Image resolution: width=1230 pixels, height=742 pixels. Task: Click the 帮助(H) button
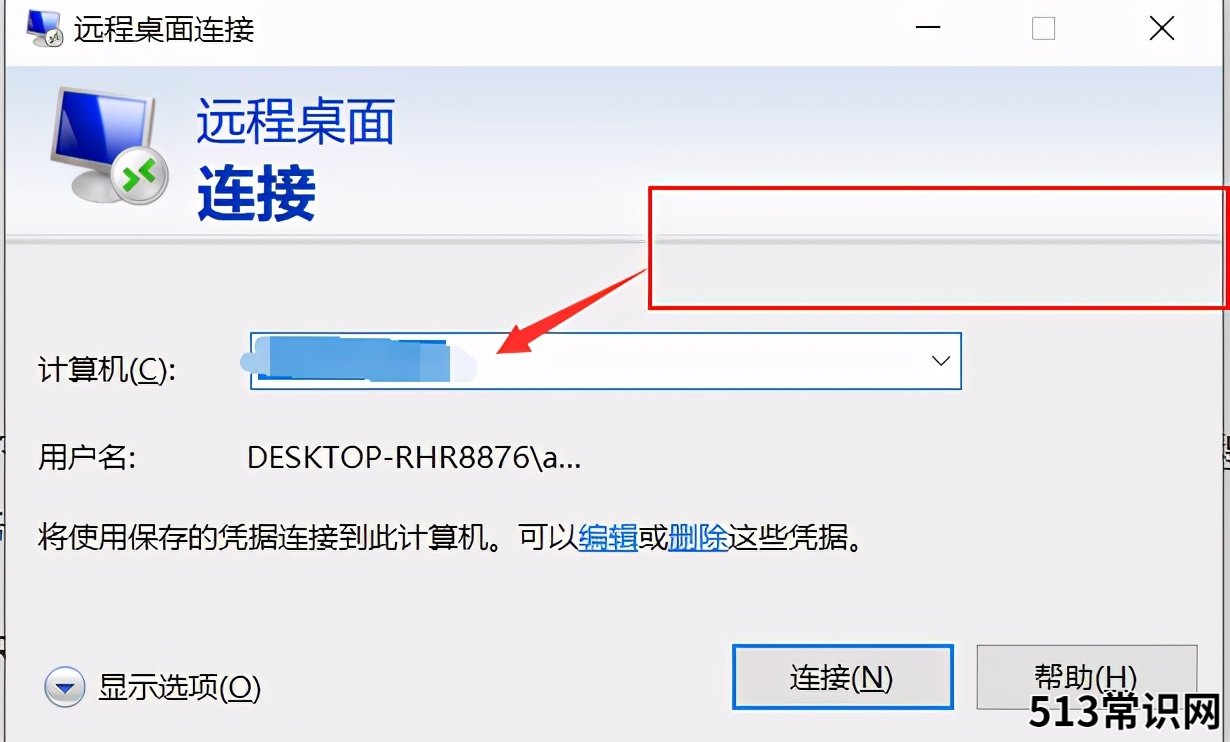coord(1086,678)
